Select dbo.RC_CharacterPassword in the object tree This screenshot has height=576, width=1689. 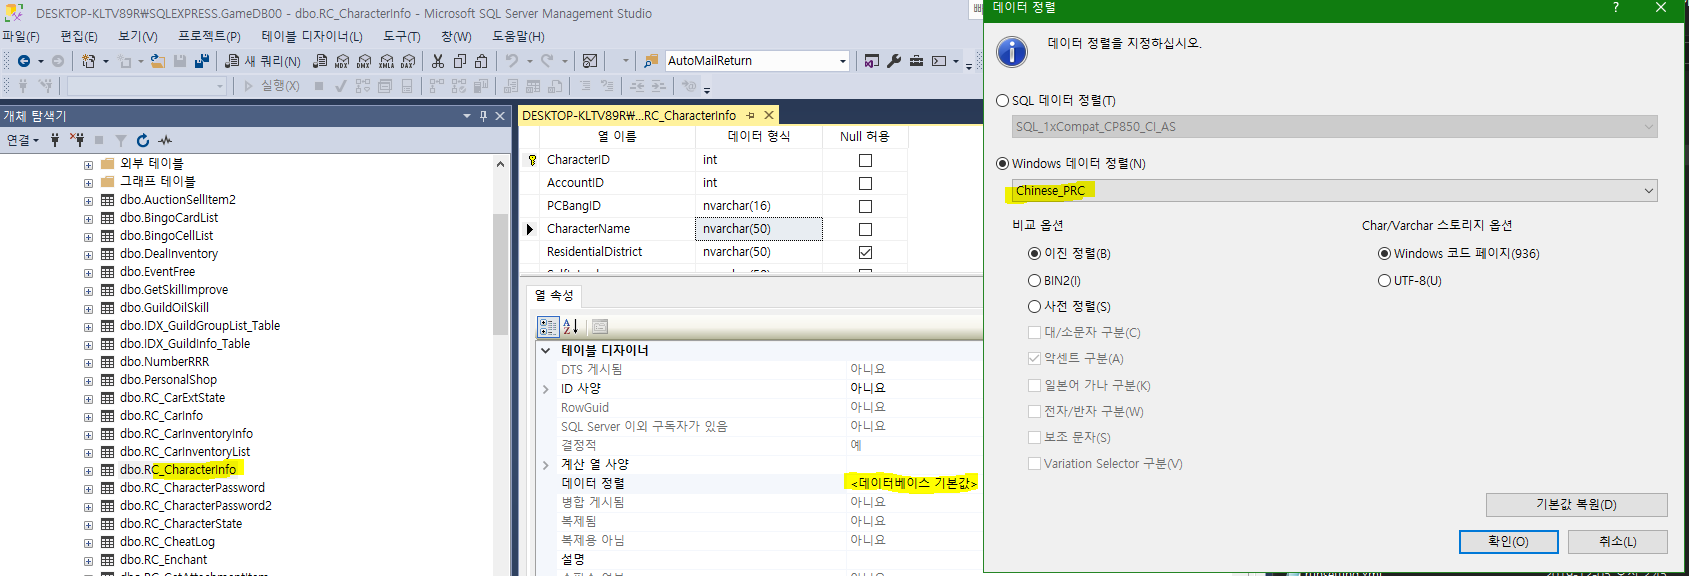tap(192, 488)
